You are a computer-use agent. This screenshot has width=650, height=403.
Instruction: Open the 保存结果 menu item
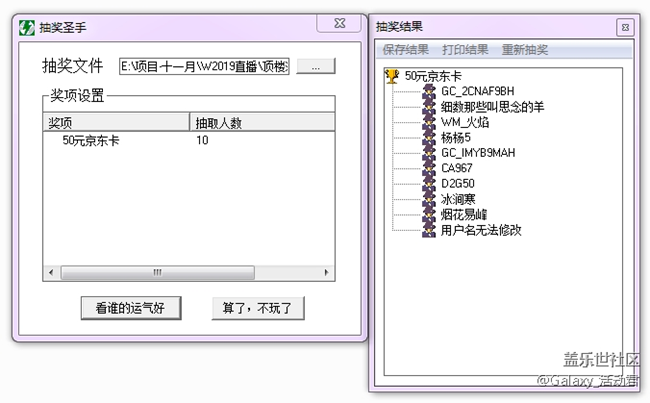[405, 50]
